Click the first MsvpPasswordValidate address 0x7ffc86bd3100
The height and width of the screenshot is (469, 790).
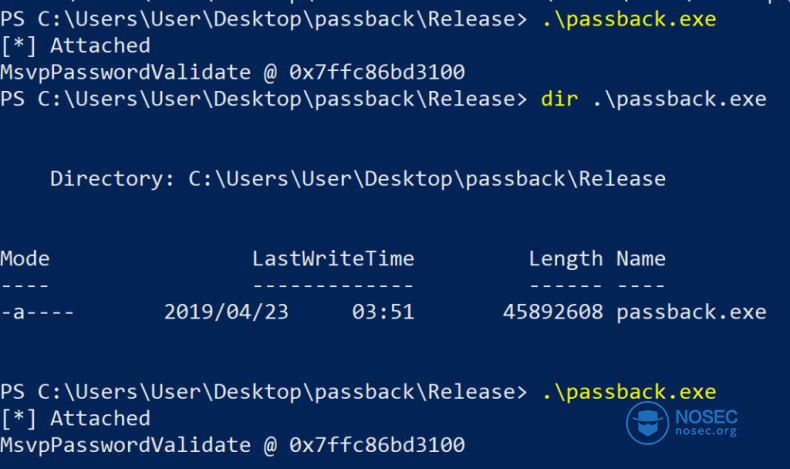click(377, 73)
